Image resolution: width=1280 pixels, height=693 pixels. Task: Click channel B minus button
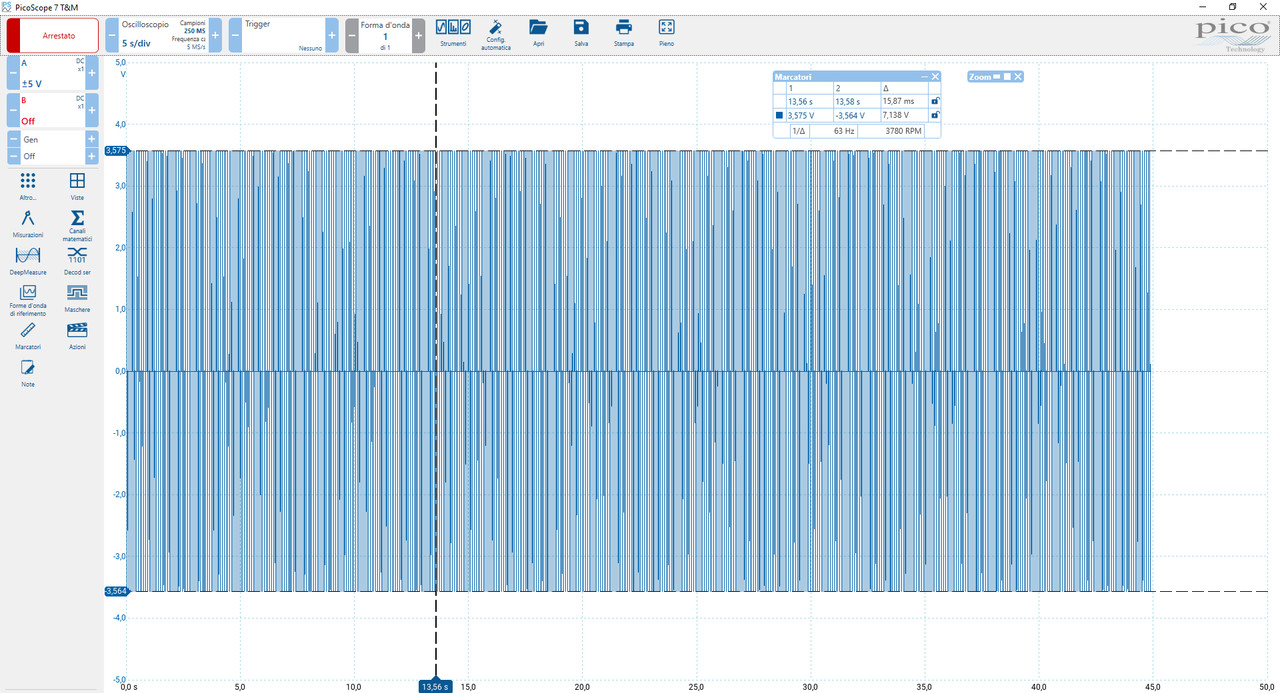14,110
